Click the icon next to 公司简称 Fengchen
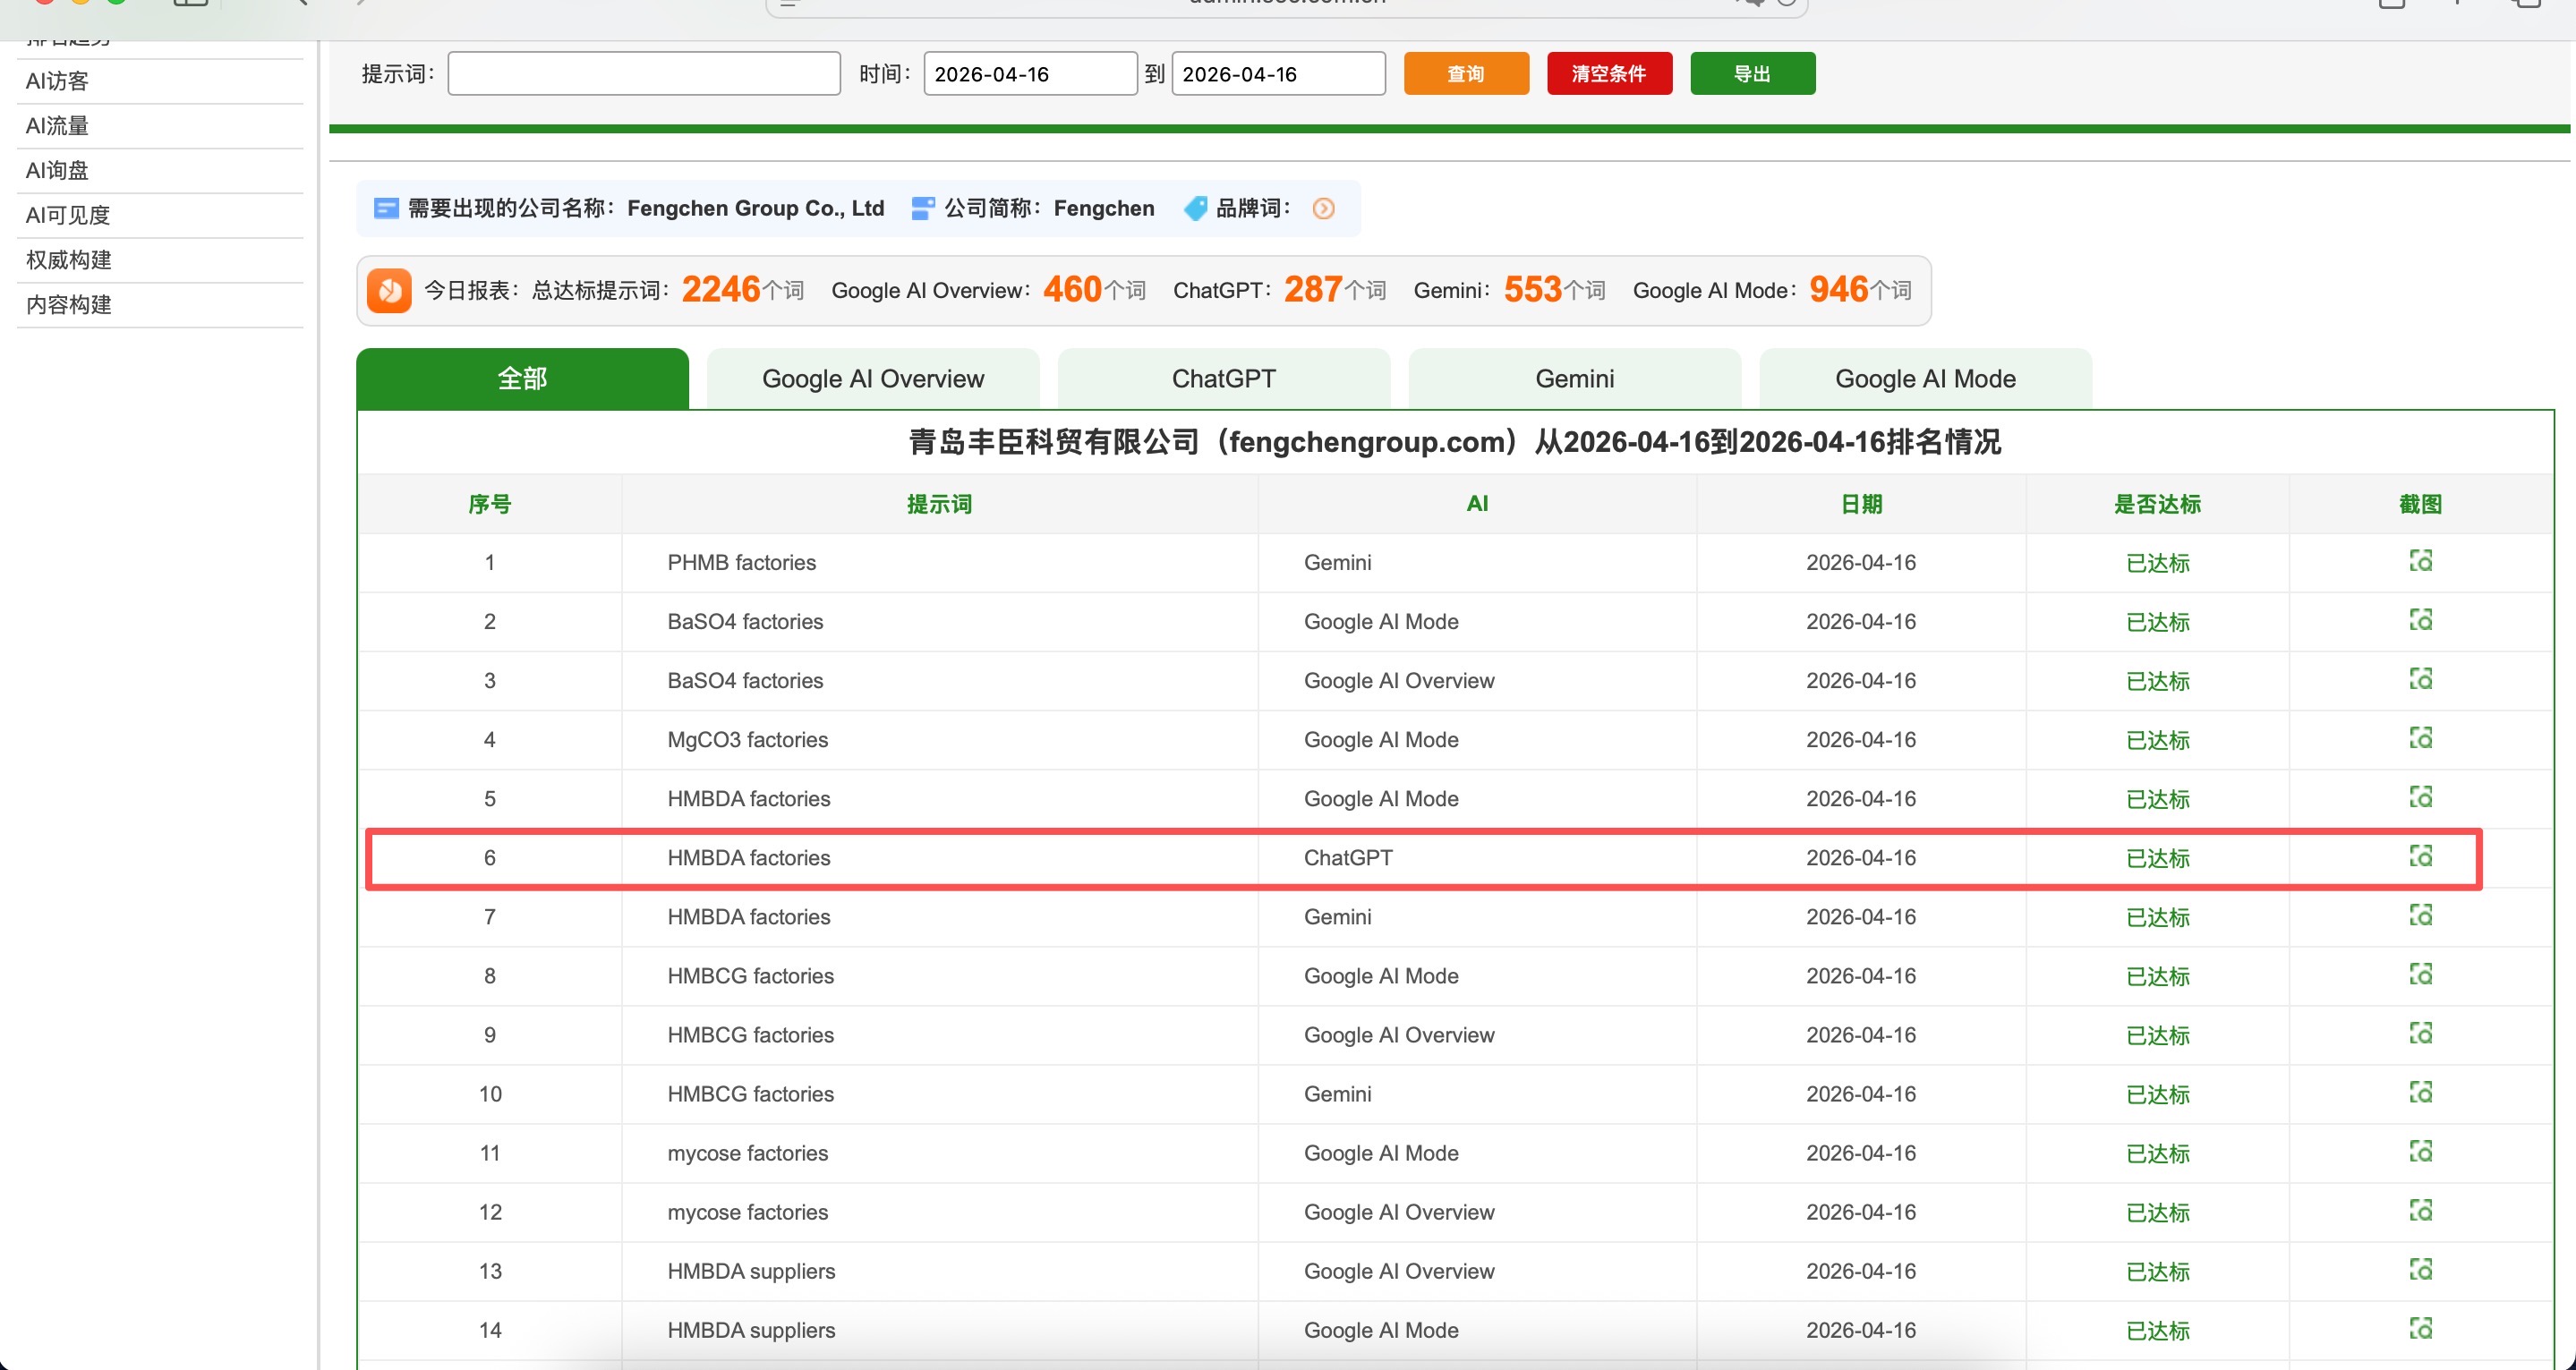This screenshot has height=1370, width=2576. (x=922, y=208)
